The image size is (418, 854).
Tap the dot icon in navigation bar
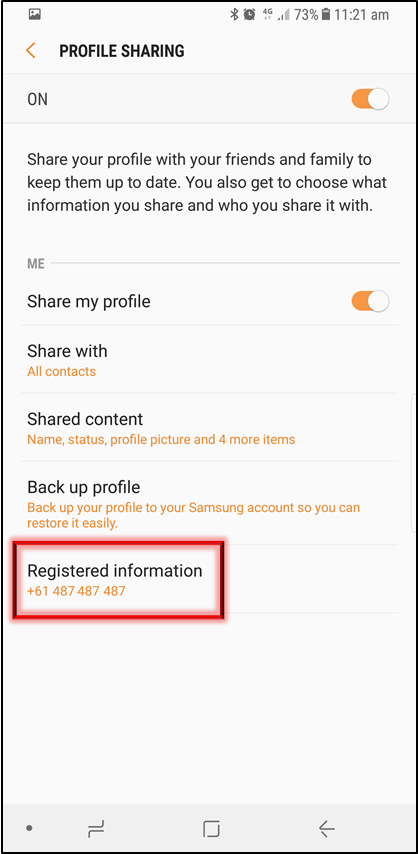pyautogui.click(x=29, y=828)
